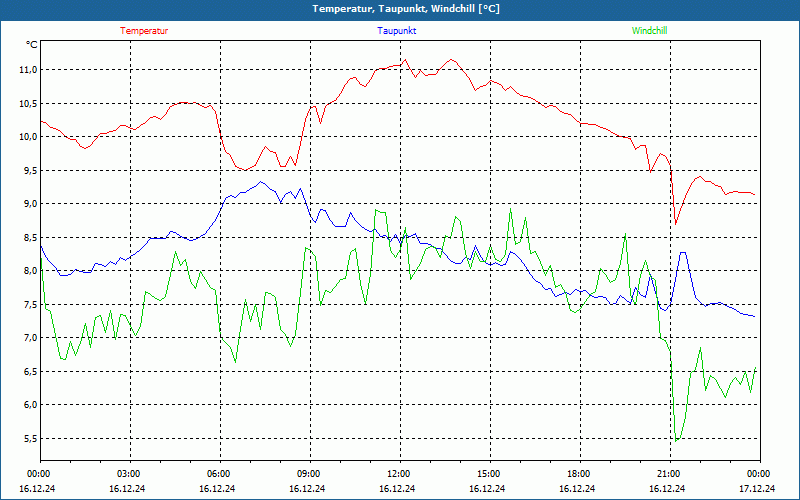
Task: Click the 11,0 y-axis value
Action: click(29, 69)
